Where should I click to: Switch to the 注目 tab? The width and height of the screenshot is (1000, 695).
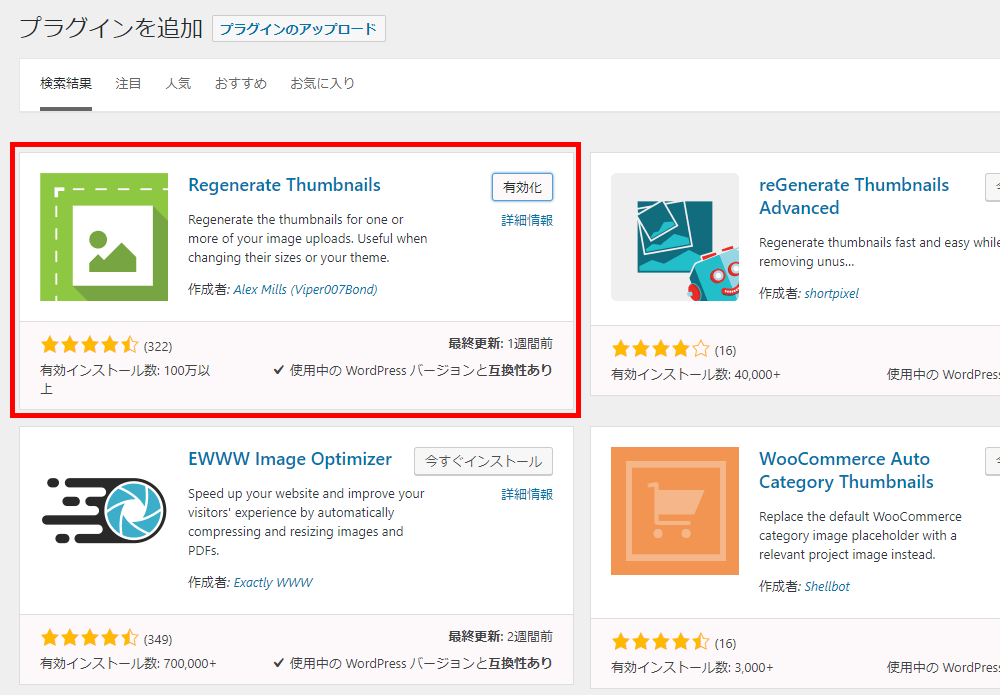pyautogui.click(x=128, y=84)
